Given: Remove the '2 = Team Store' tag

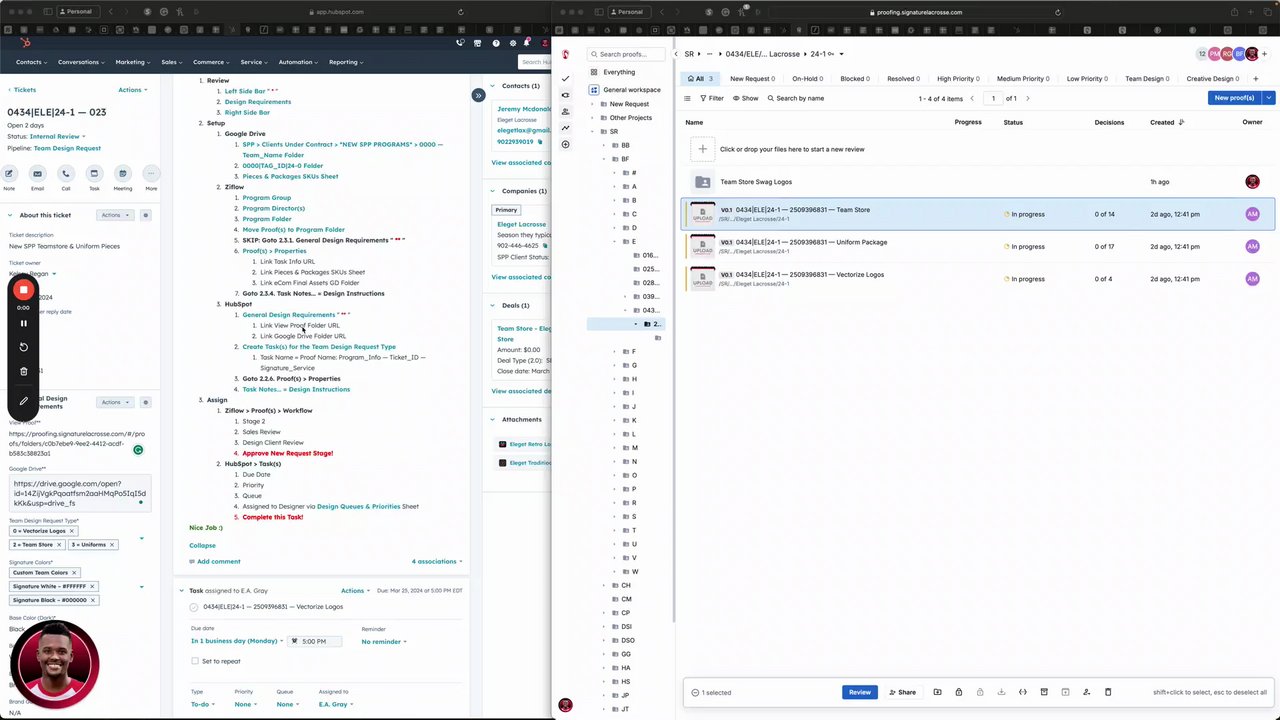Looking at the screenshot, I should (58, 545).
